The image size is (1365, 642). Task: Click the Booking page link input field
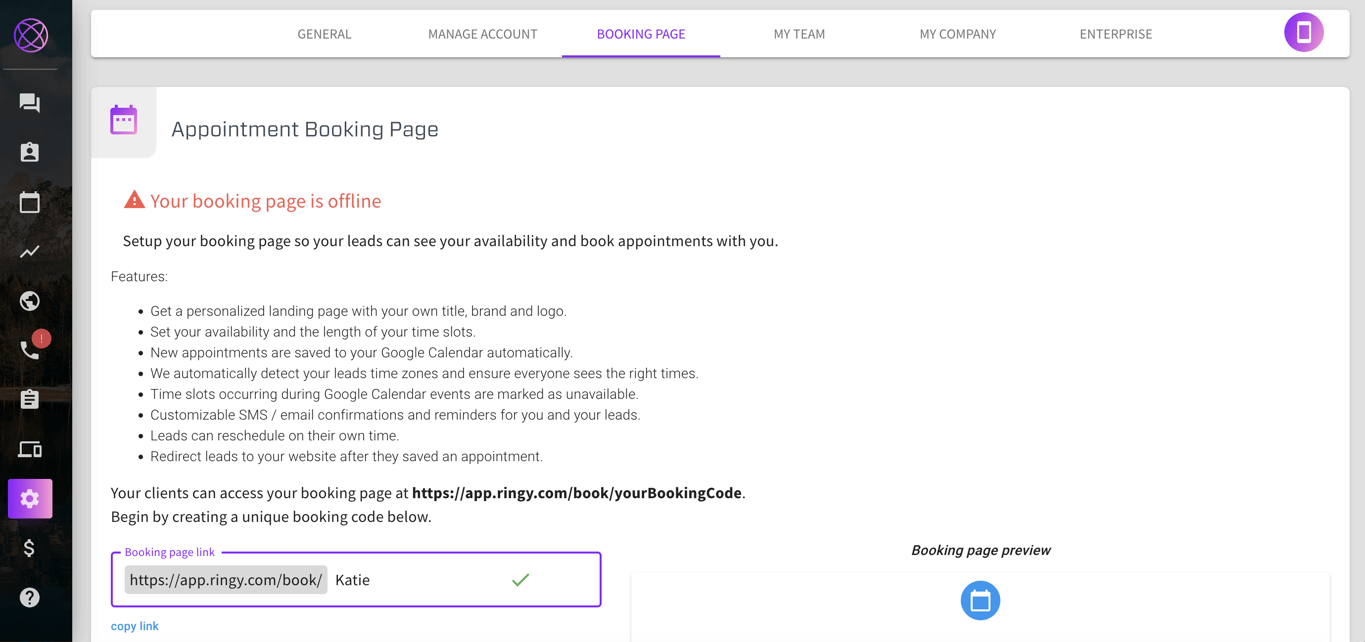click(420, 579)
